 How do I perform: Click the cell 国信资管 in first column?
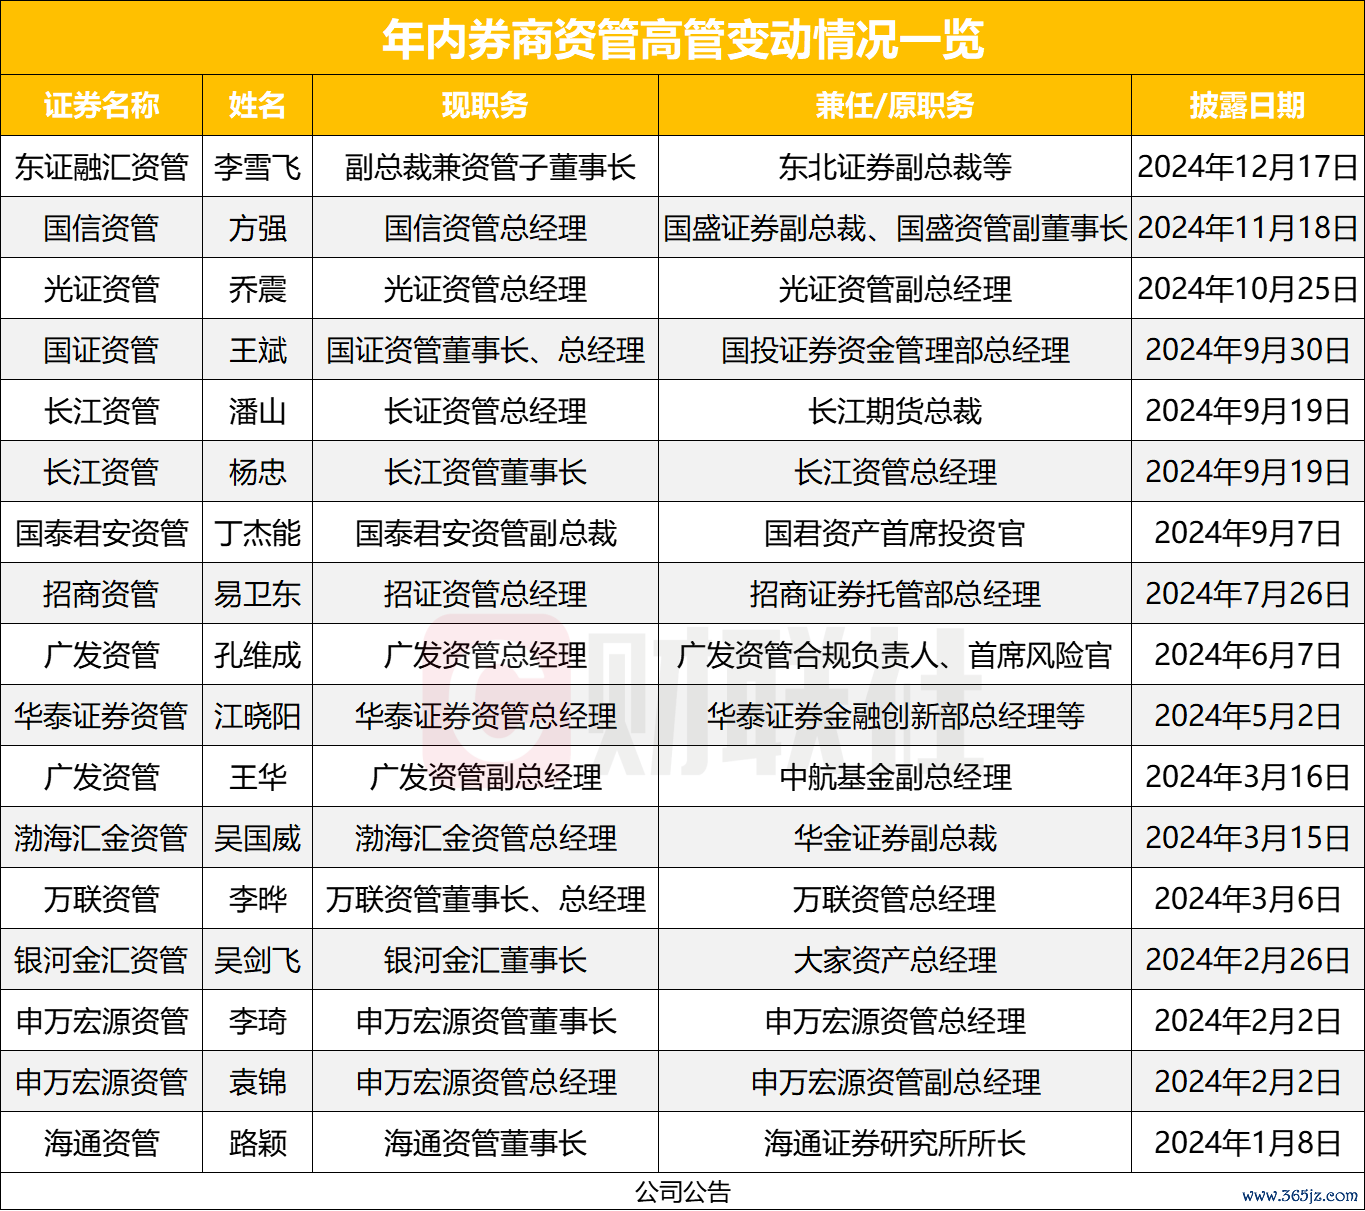tap(101, 228)
